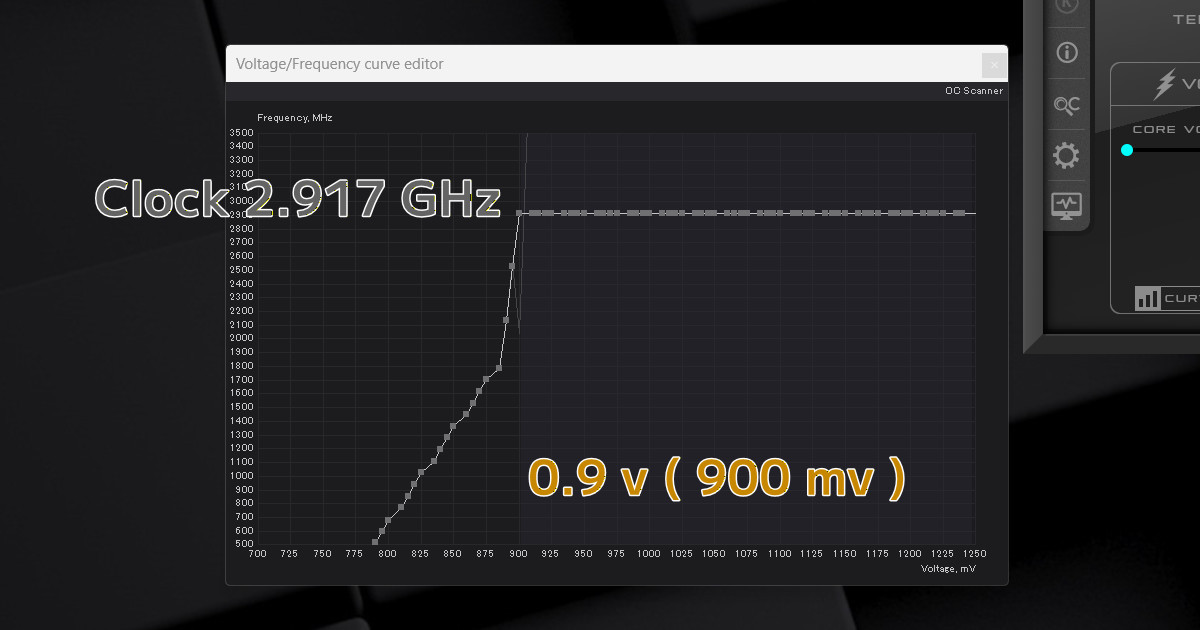Click the Curve button label beside chart icon

click(1182, 298)
